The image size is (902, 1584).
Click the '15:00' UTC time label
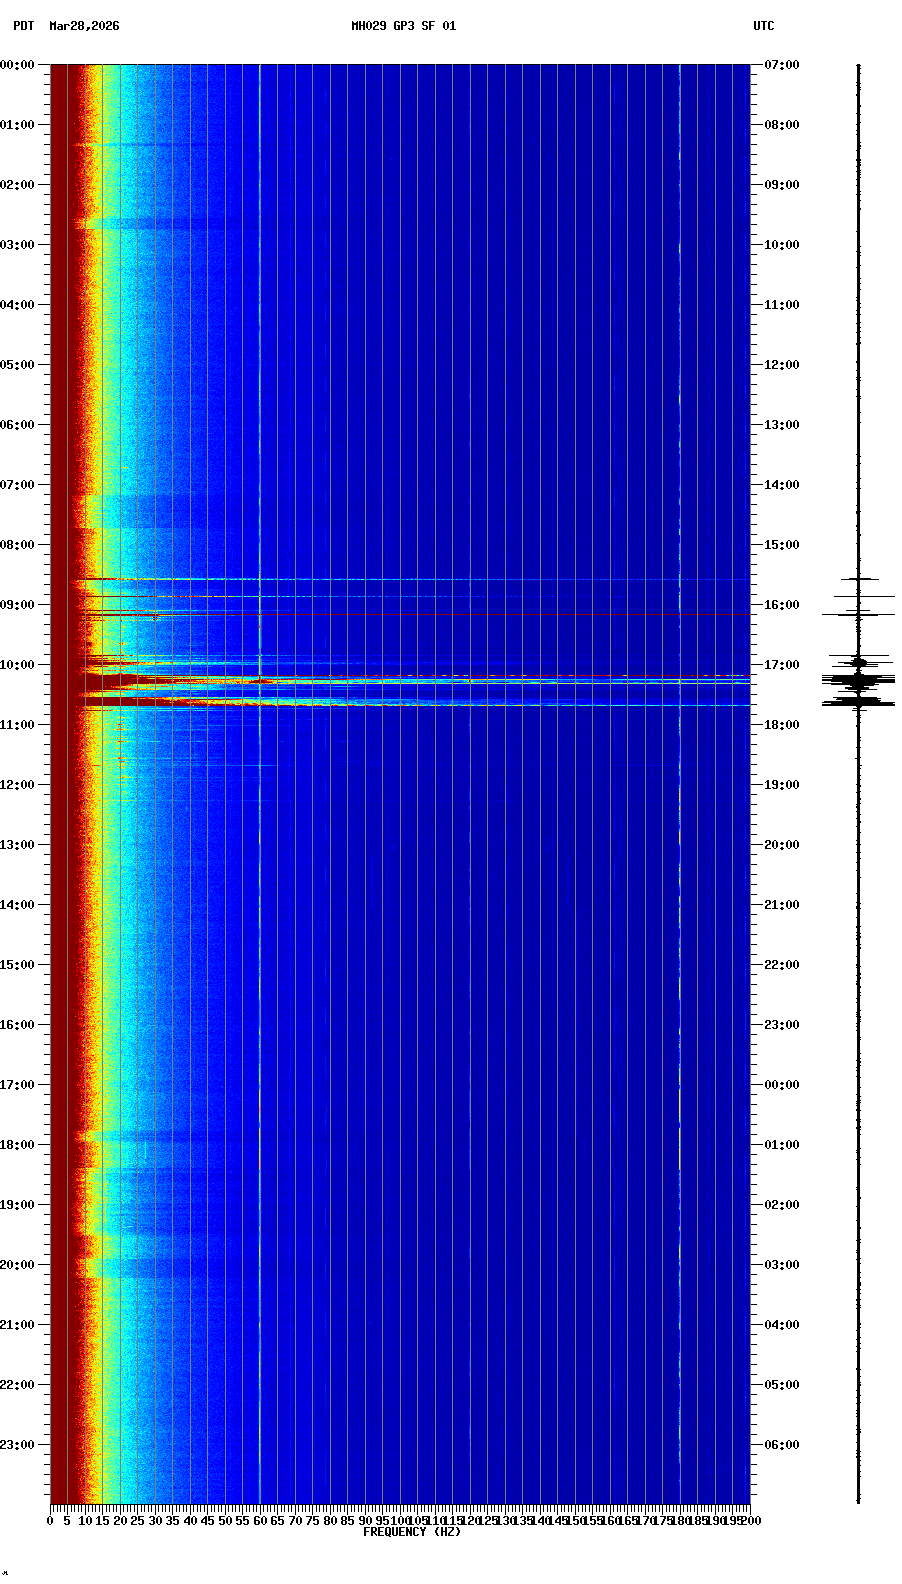point(782,545)
